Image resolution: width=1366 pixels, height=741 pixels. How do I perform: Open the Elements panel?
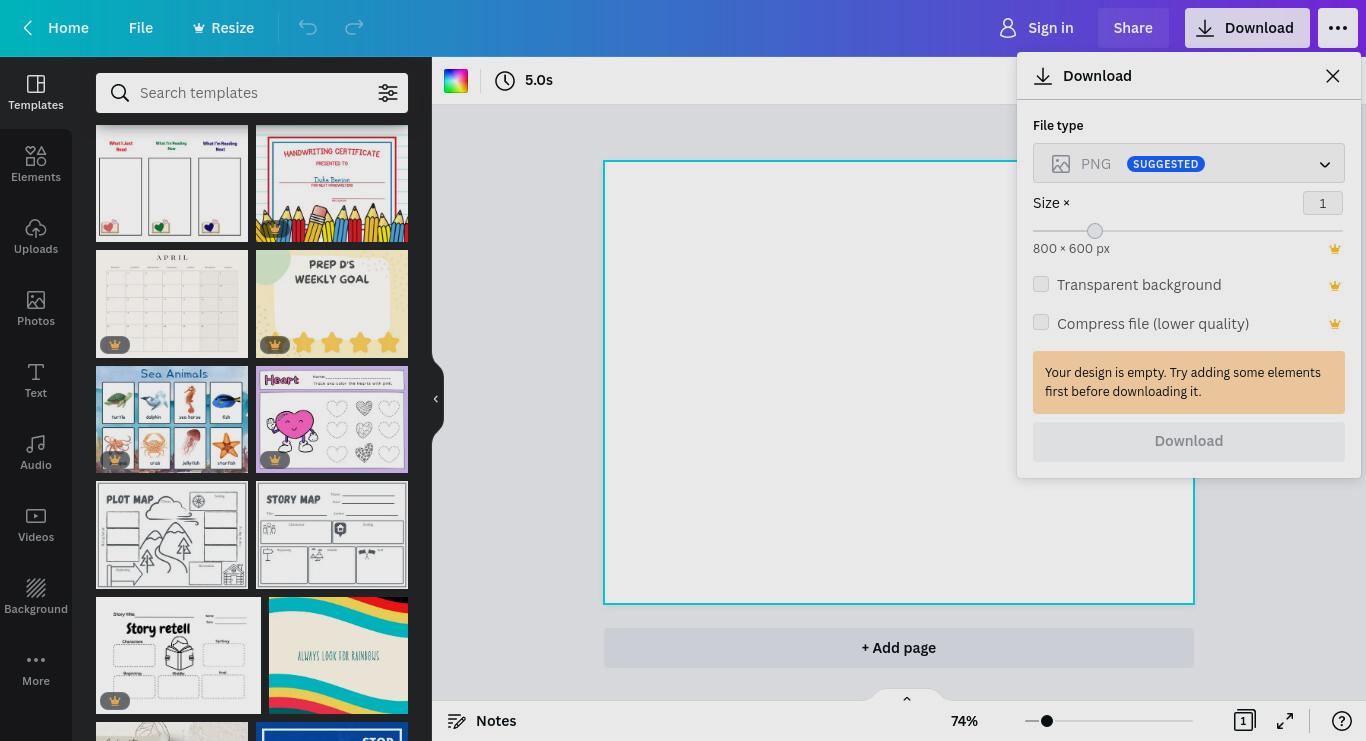(36, 164)
